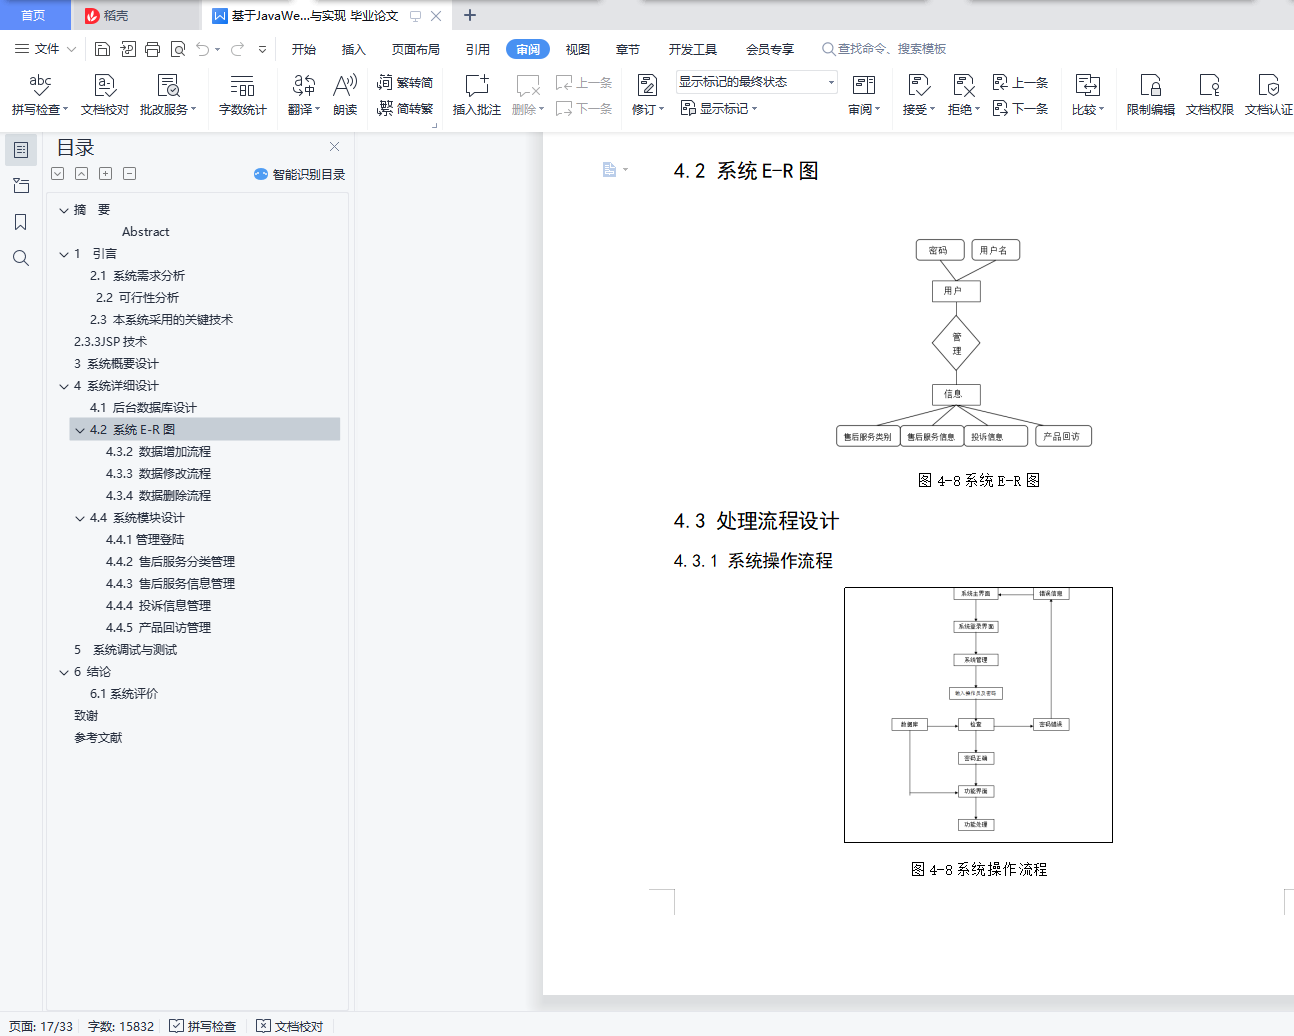Click the plus-box icon in 目录 panel header
1294x1036 pixels.
[105, 174]
